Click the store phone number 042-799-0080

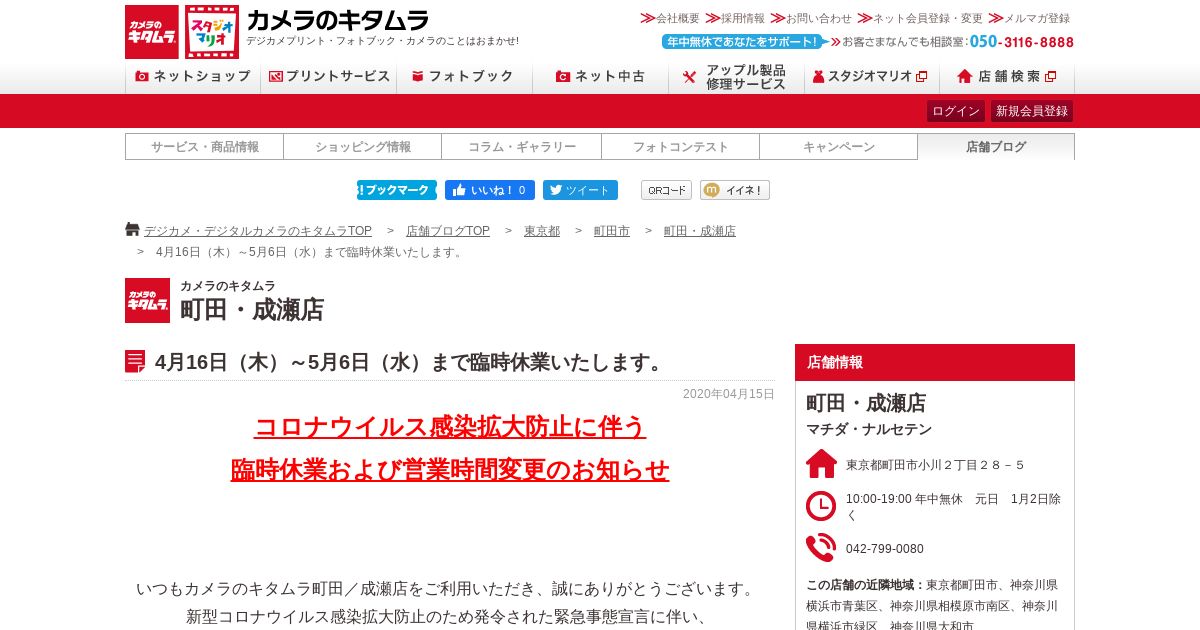885,549
